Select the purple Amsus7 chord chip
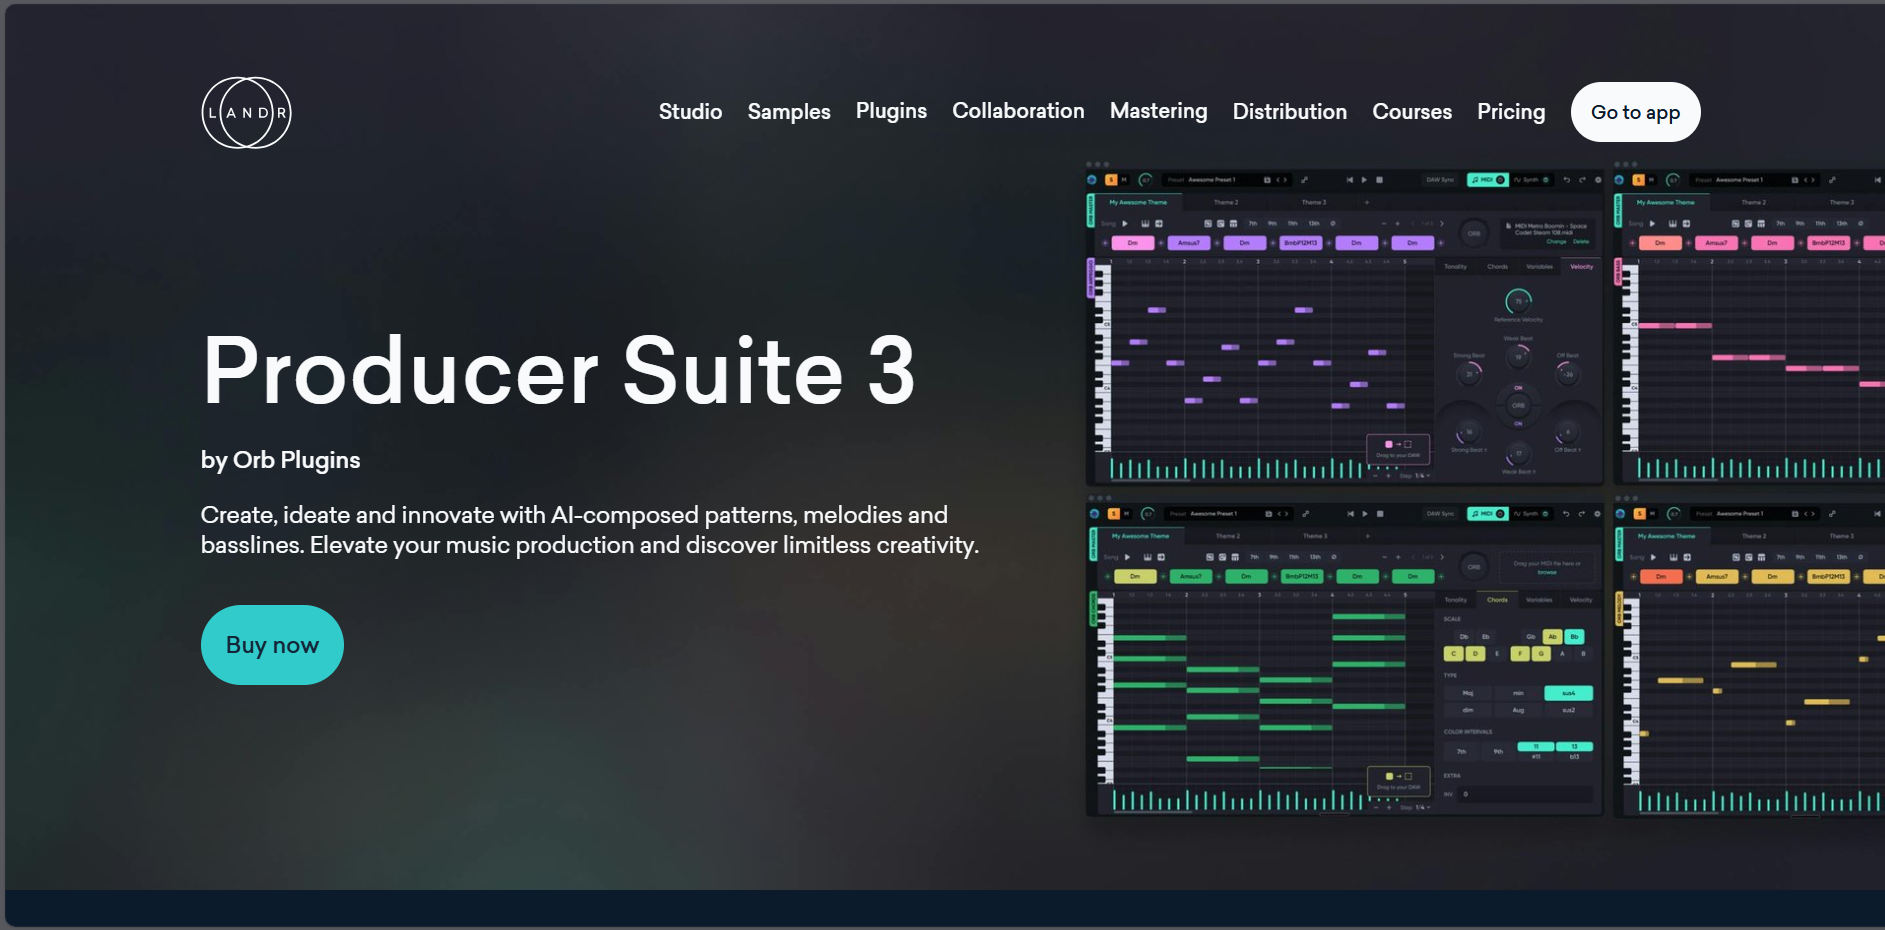Viewport: 1885px width, 930px height. tap(1189, 243)
